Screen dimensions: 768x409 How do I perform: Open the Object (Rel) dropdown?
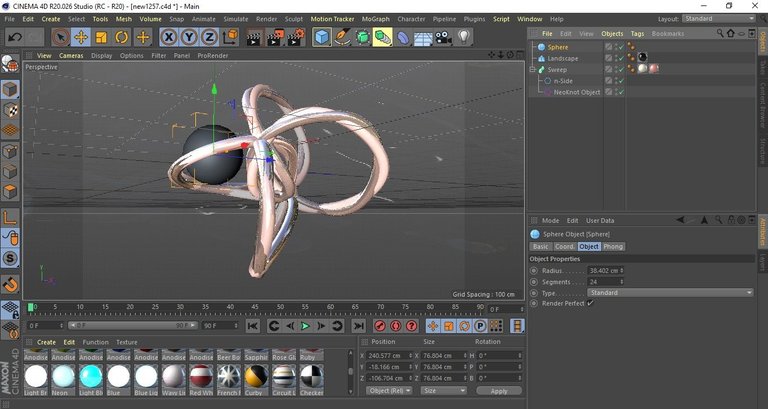(389, 390)
